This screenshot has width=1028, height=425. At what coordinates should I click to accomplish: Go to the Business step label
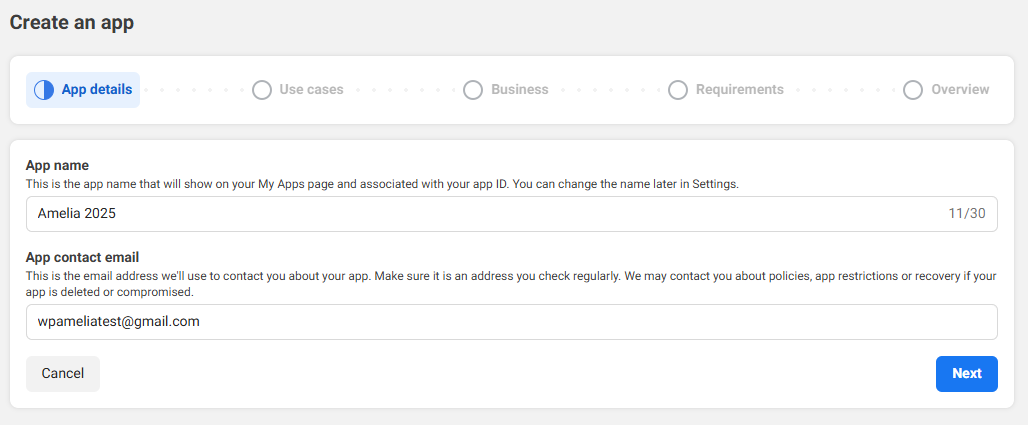coord(520,90)
